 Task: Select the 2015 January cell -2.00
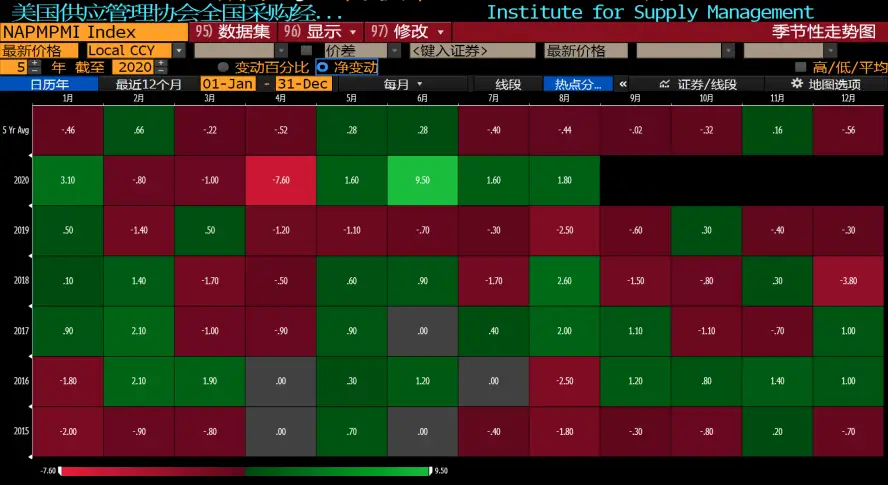pyautogui.click(x=68, y=431)
